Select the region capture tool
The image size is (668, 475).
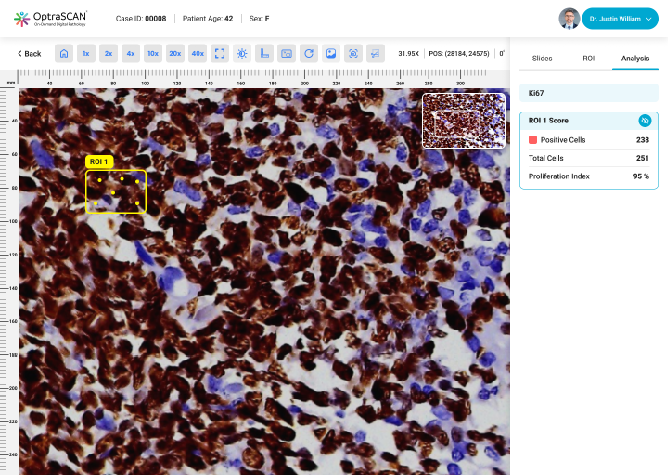click(x=352, y=53)
